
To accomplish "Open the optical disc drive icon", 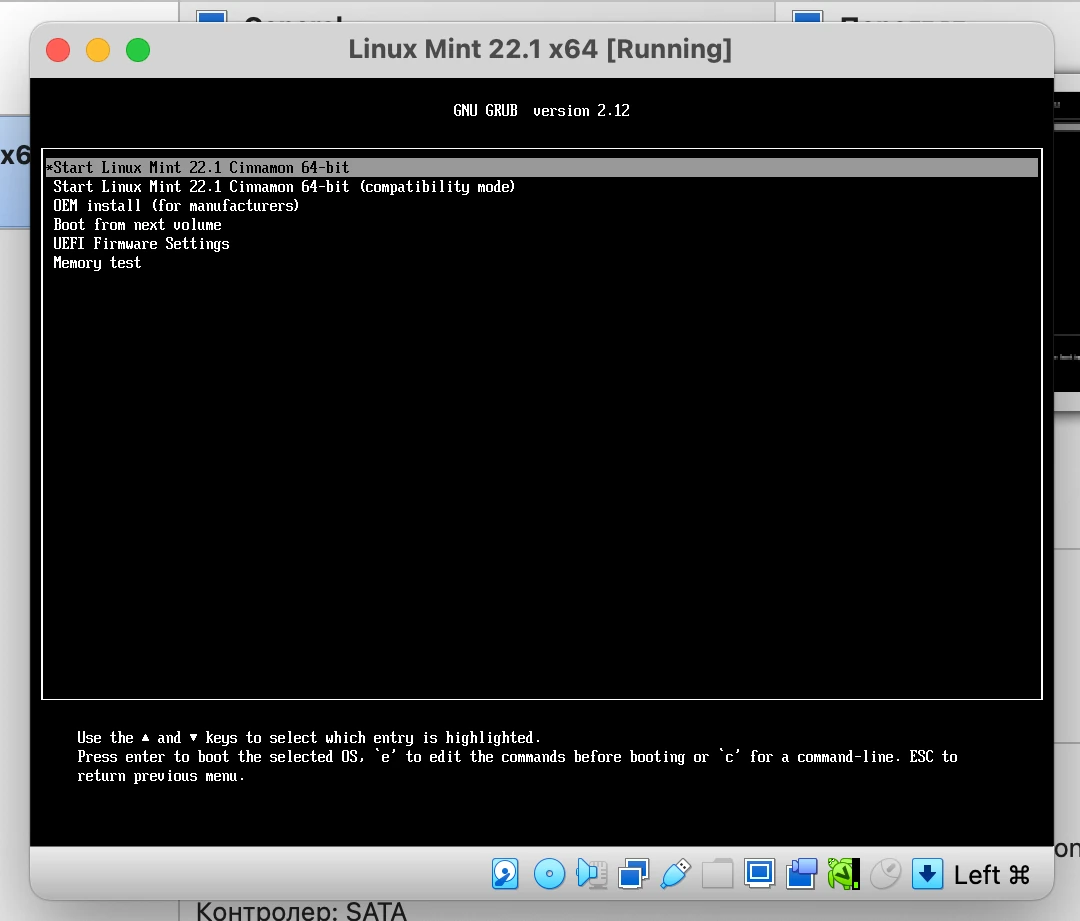I will (x=549, y=874).
